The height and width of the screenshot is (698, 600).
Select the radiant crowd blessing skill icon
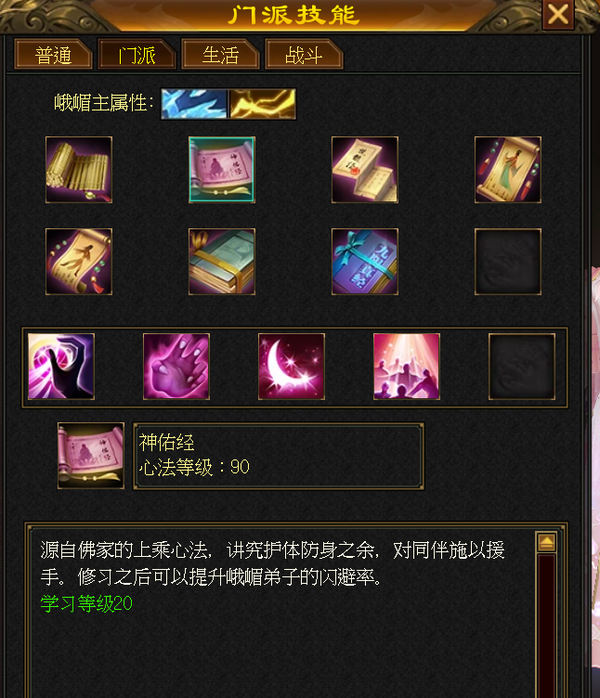coord(406,366)
